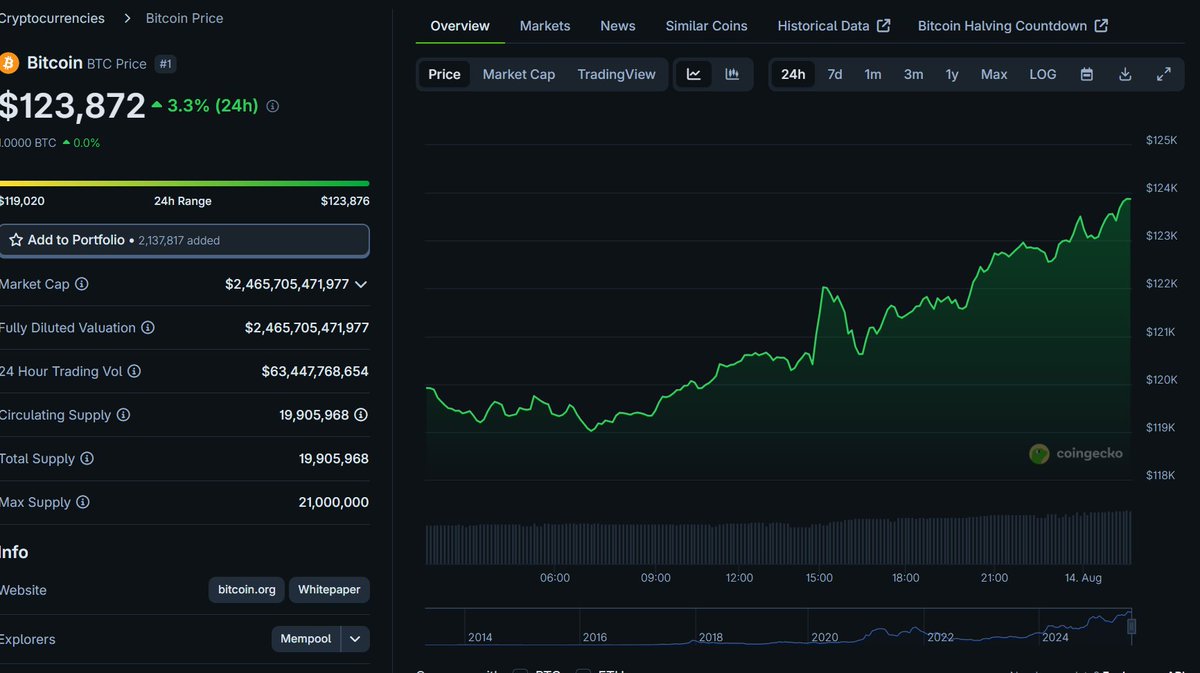The height and width of the screenshot is (673, 1200).
Task: Click the $2,465,705,471,977 Market Cap value
Action: (287, 284)
